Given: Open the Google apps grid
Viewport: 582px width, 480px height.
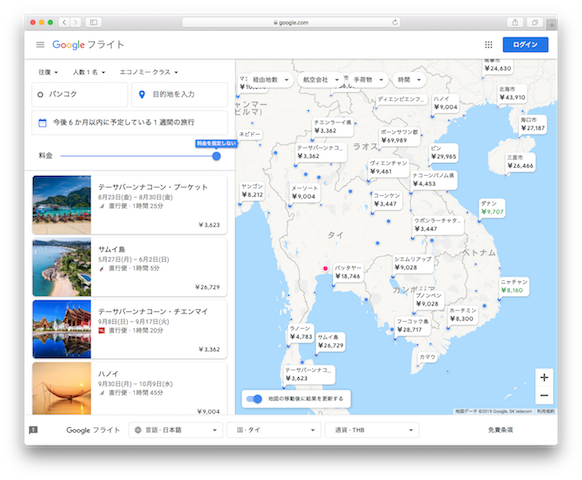Looking at the screenshot, I should 488,45.
